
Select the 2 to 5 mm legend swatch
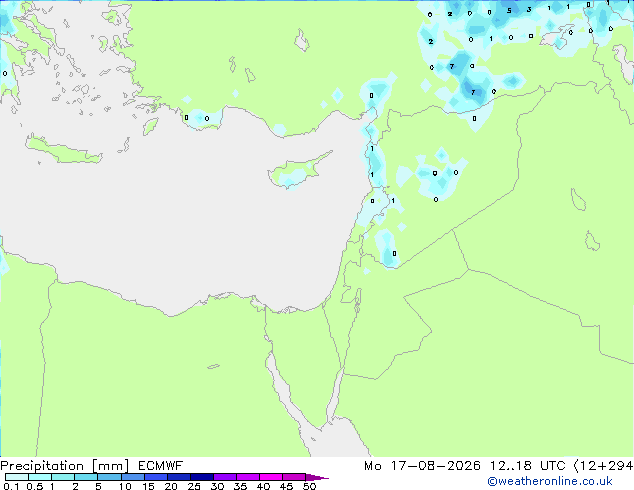click(x=86, y=477)
